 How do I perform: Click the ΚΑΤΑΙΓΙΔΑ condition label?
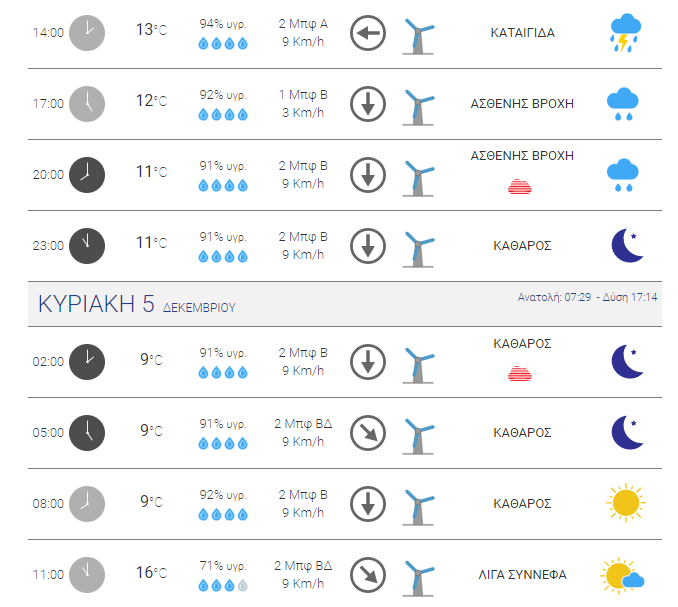(x=522, y=33)
